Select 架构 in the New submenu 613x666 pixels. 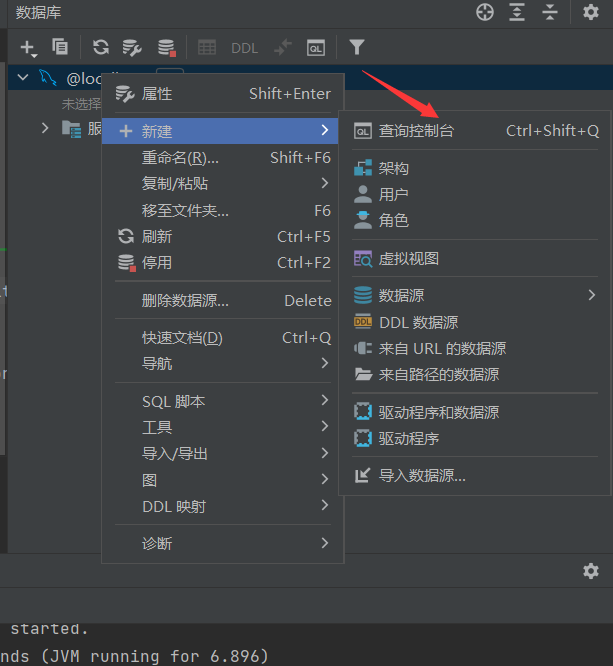[x=475, y=169]
